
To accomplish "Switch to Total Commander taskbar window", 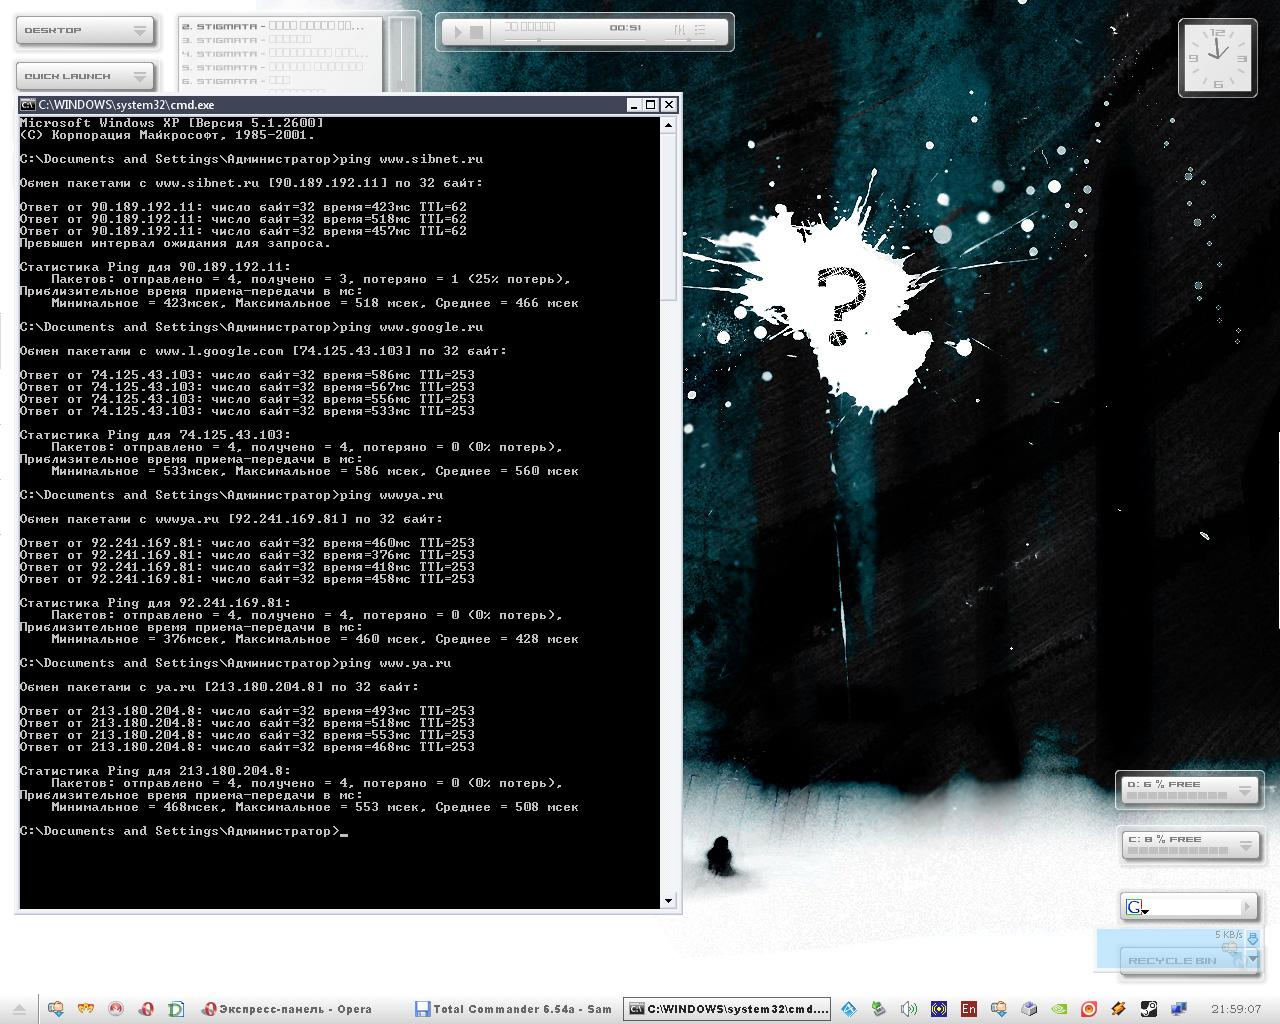I will coord(514,1009).
